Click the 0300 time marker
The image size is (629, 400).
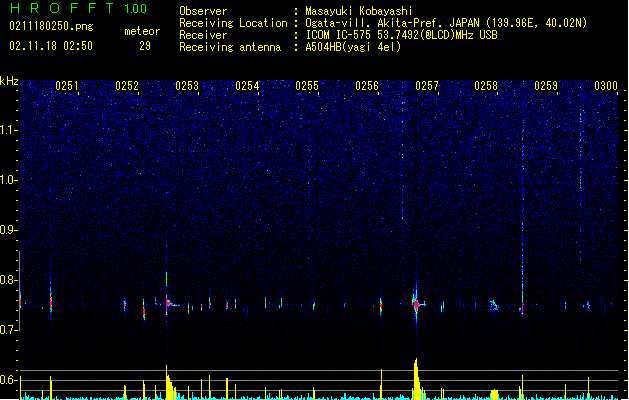click(x=606, y=85)
